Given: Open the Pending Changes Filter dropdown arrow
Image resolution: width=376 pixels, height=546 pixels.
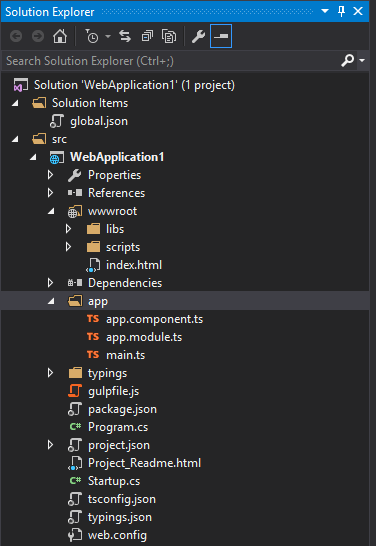Looking at the screenshot, I should 108,36.
